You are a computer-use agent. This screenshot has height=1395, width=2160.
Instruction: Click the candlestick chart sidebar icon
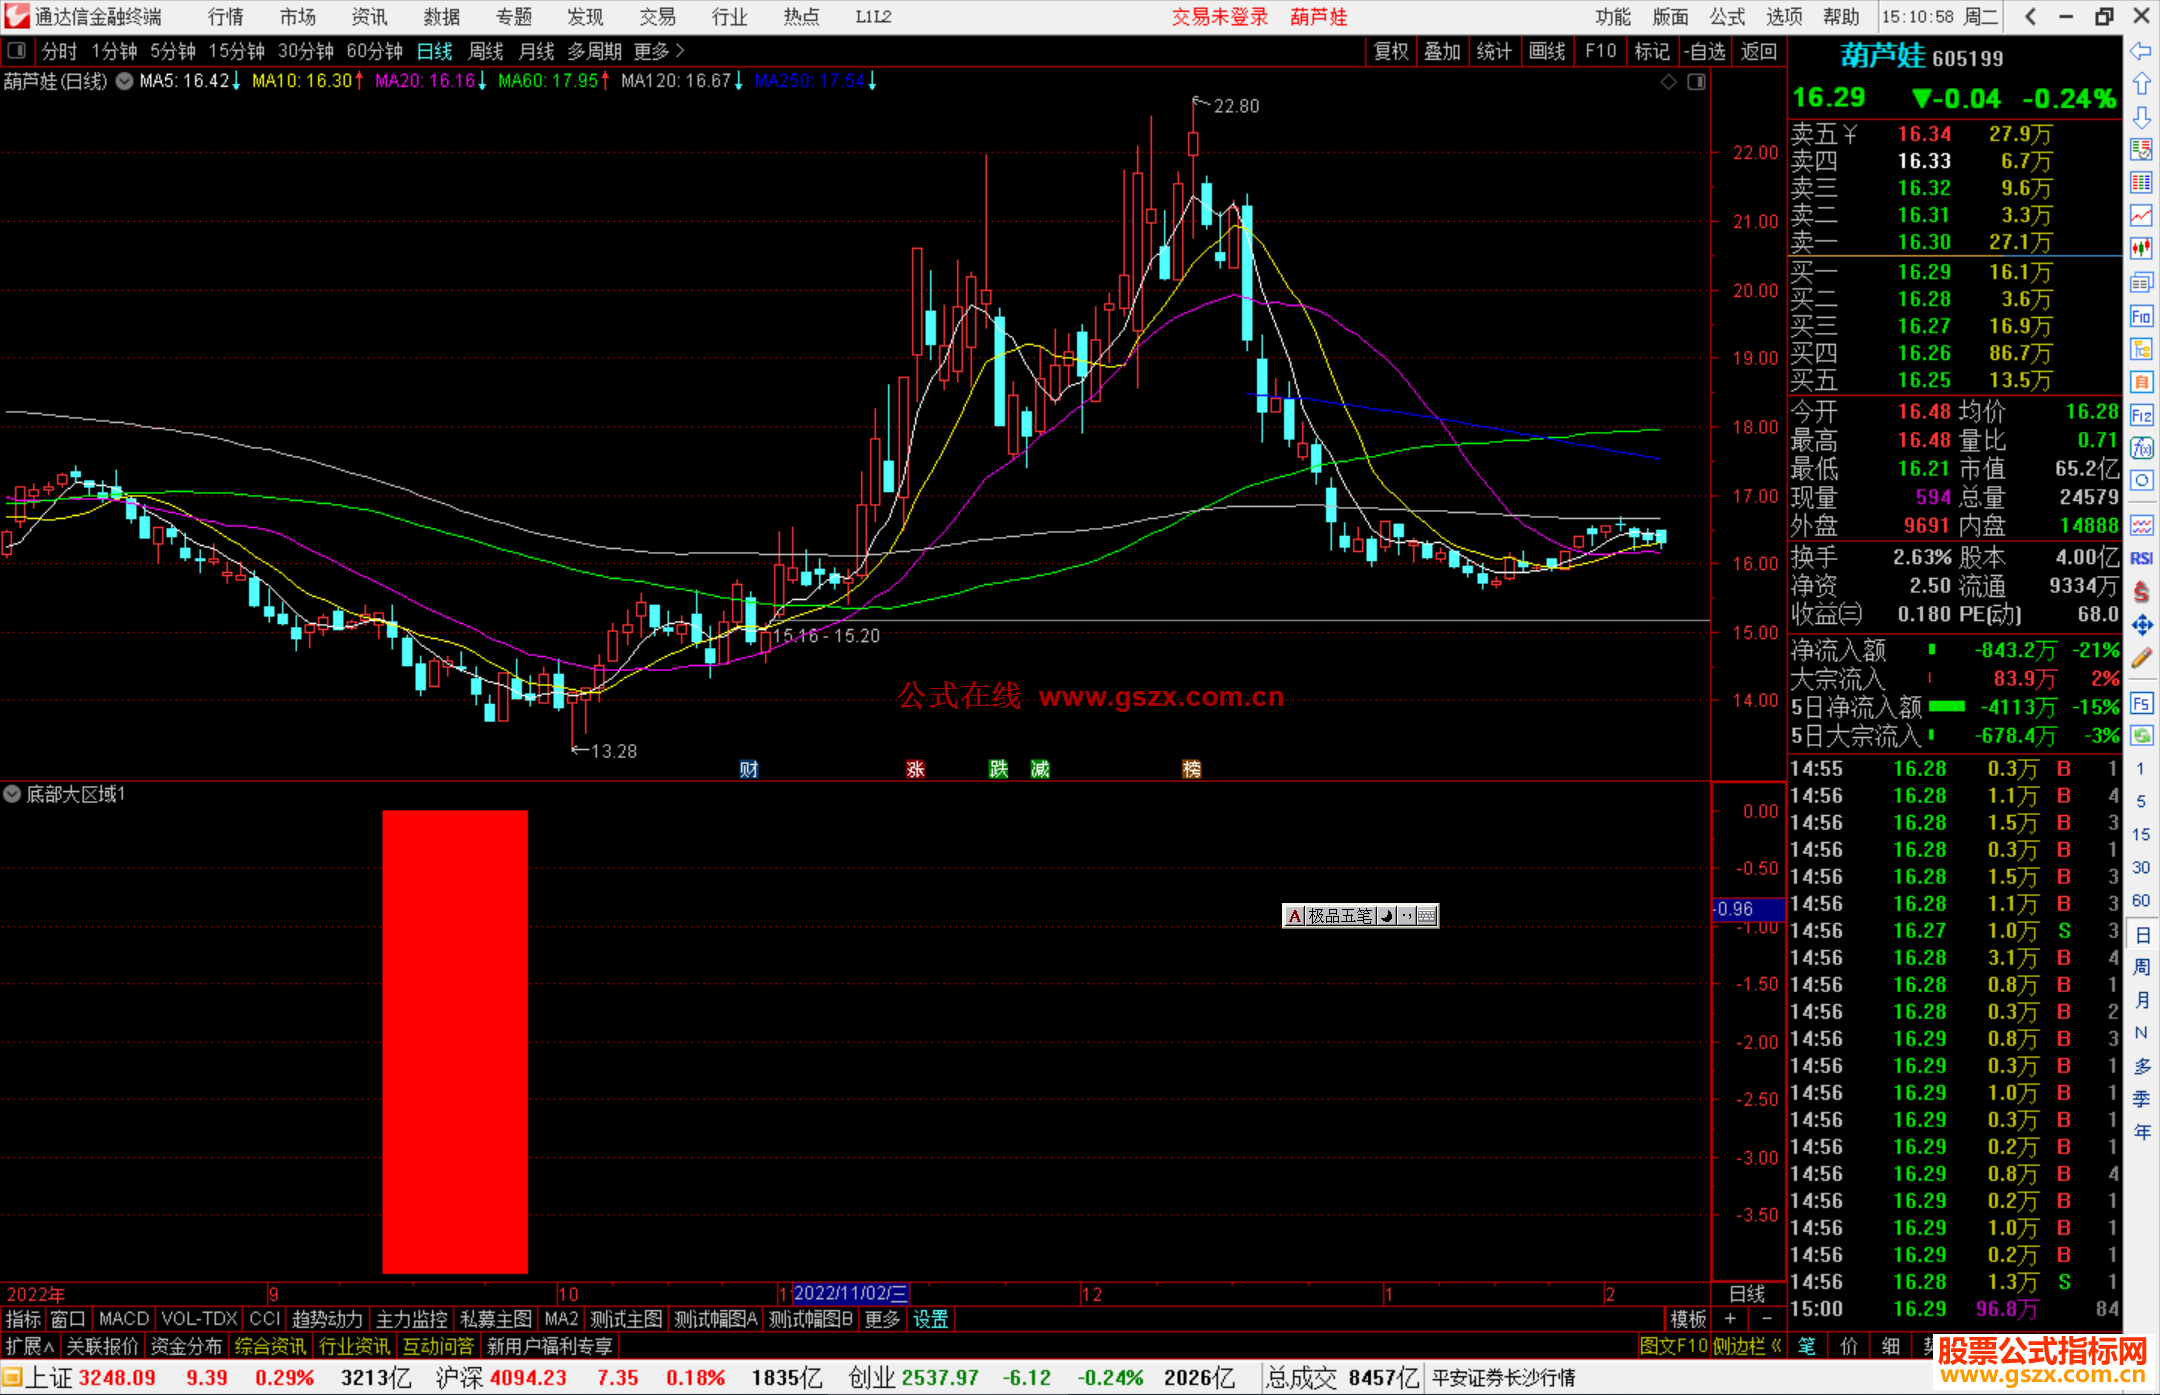click(x=2141, y=248)
